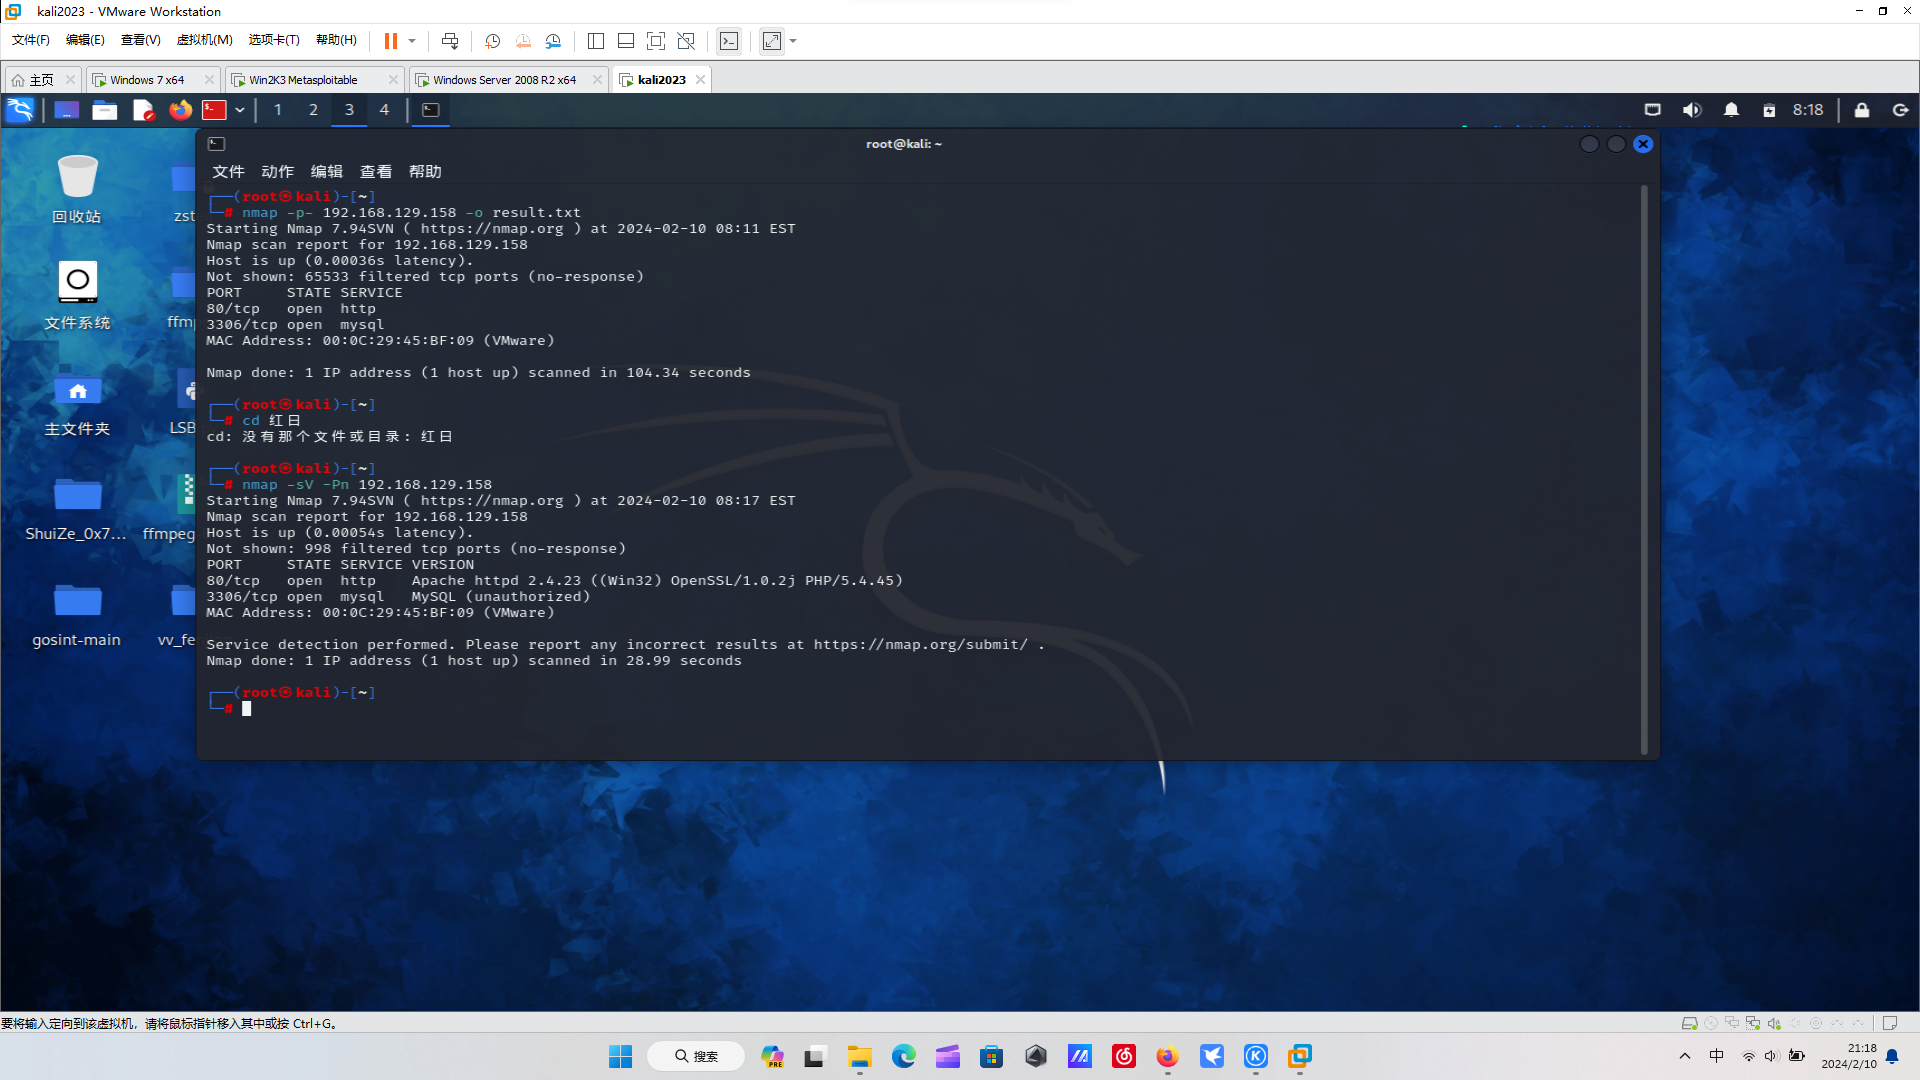Click the terminal vertical scrollbar

[1644, 470]
